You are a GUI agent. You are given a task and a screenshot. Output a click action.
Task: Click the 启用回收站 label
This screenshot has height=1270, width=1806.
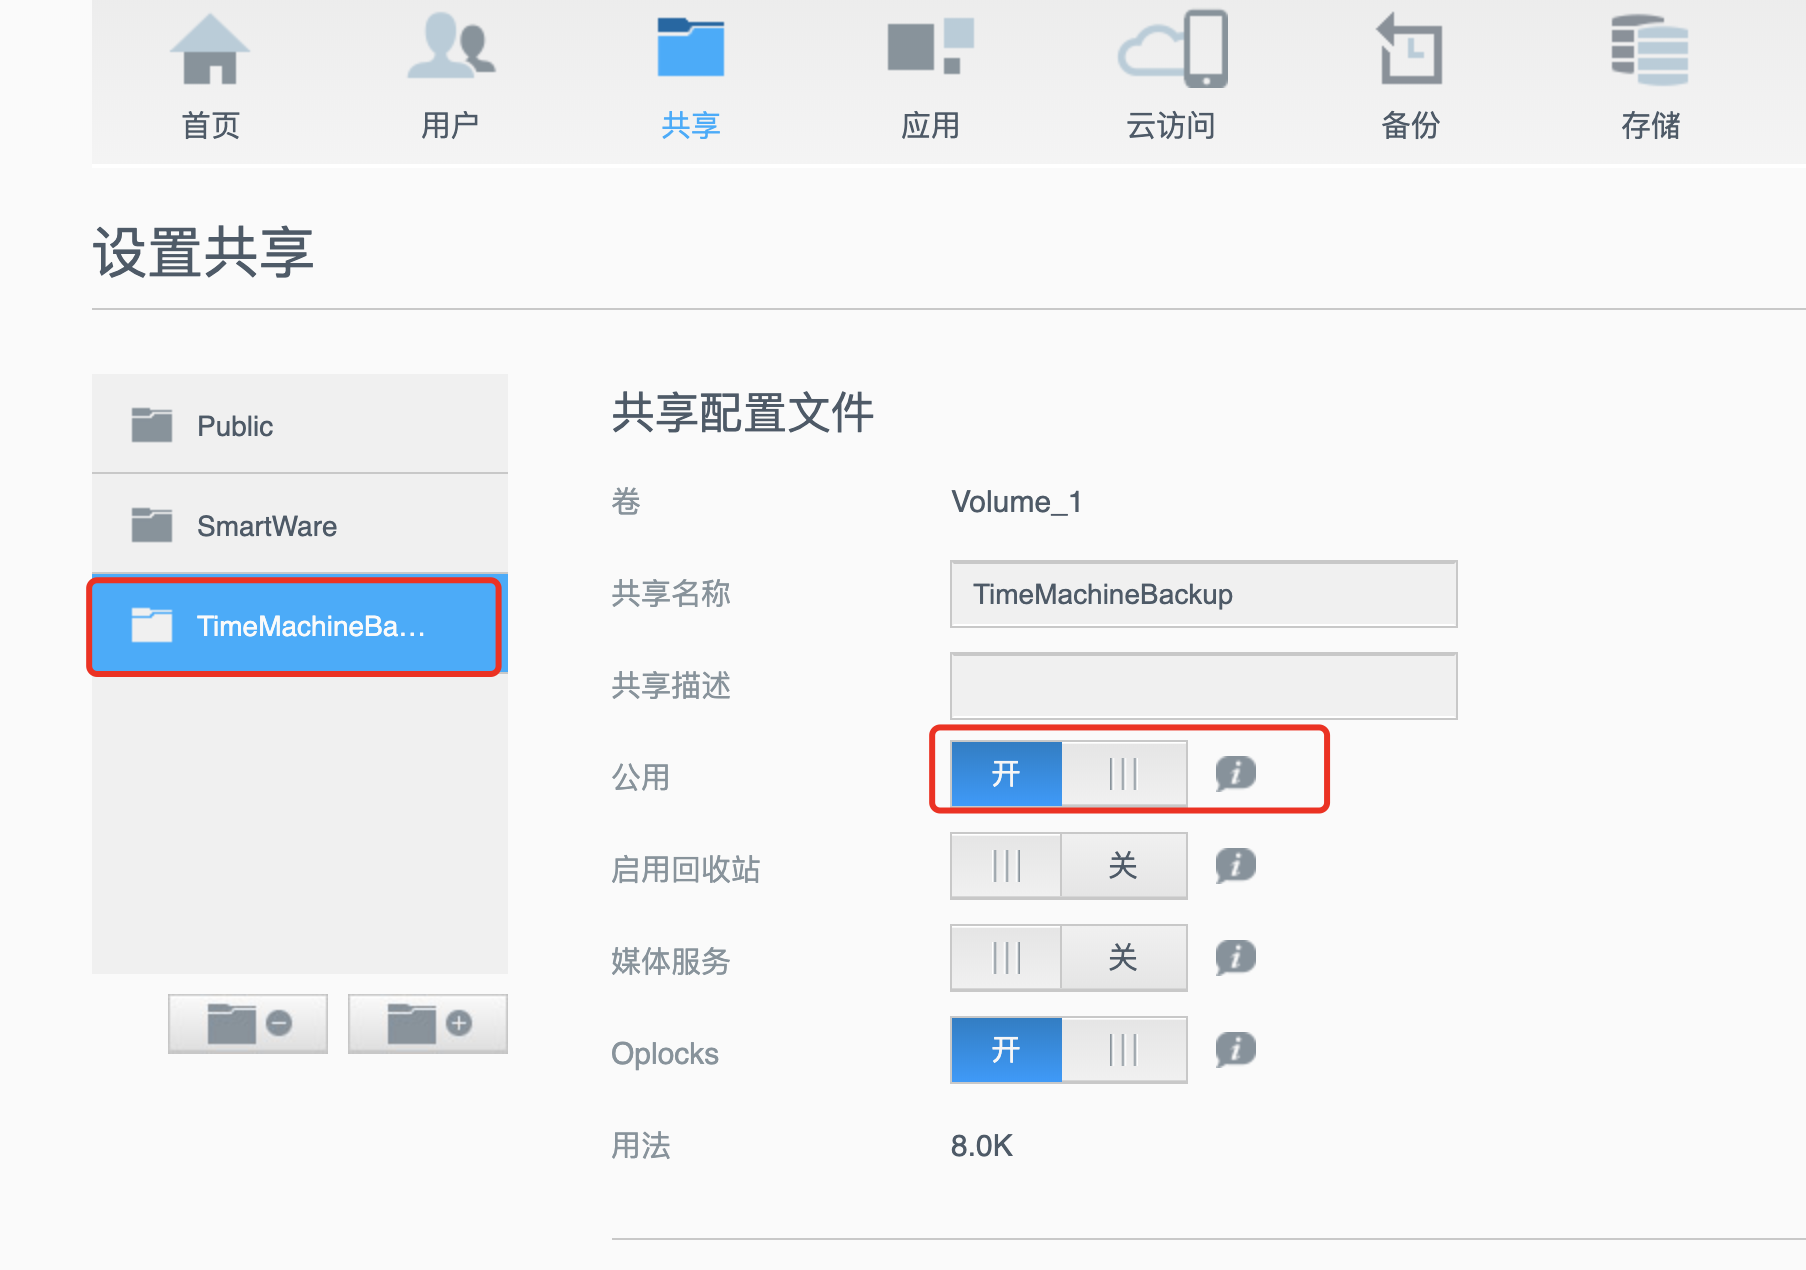(686, 869)
